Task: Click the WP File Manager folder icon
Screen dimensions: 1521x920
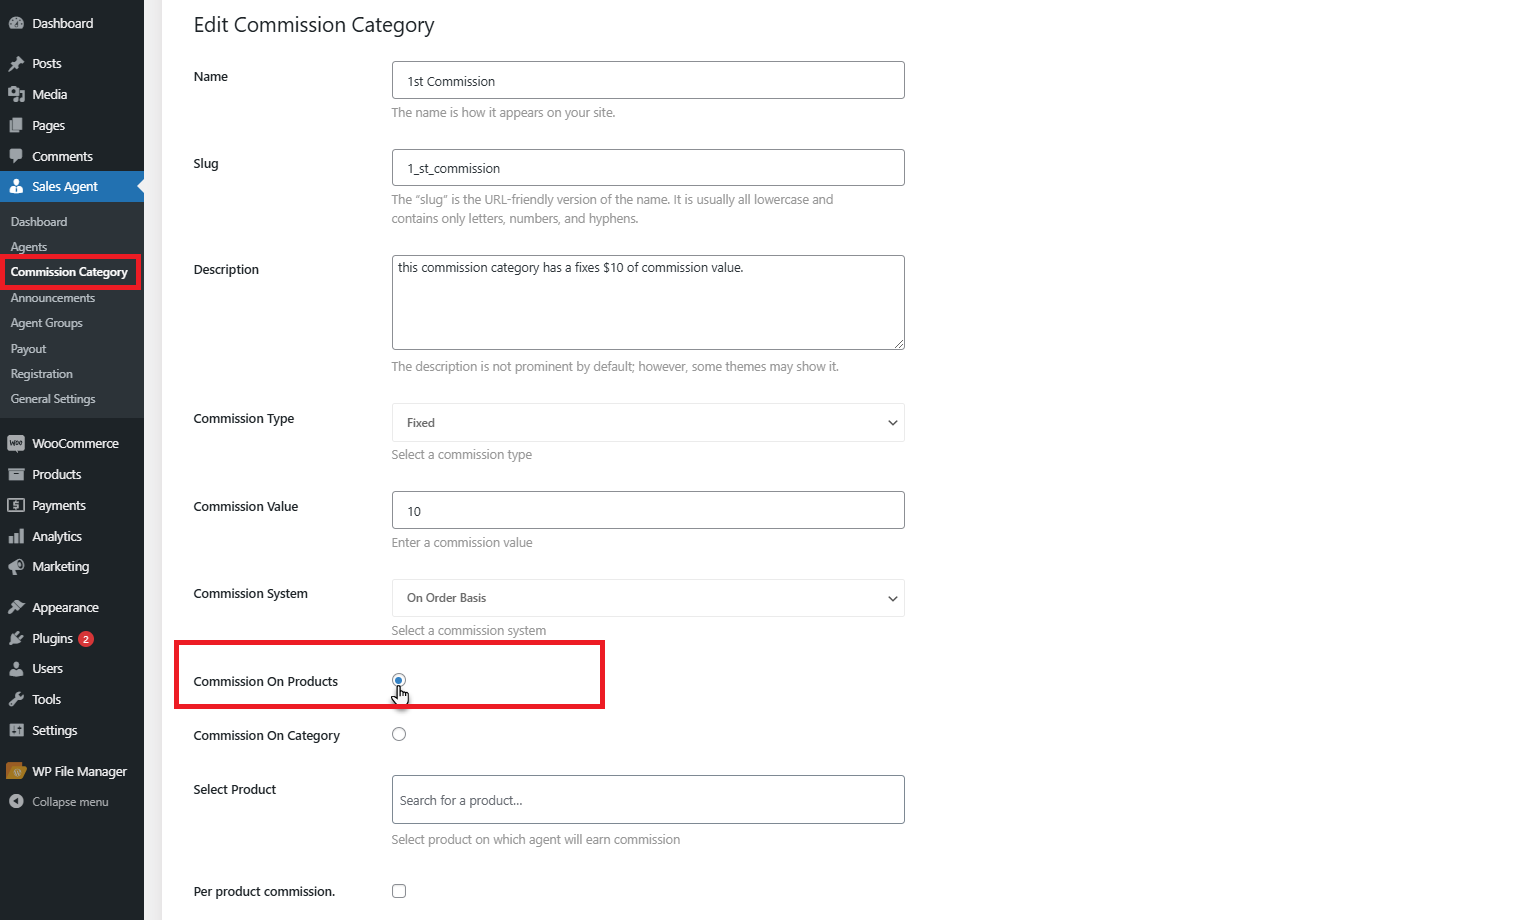Action: coord(16,771)
